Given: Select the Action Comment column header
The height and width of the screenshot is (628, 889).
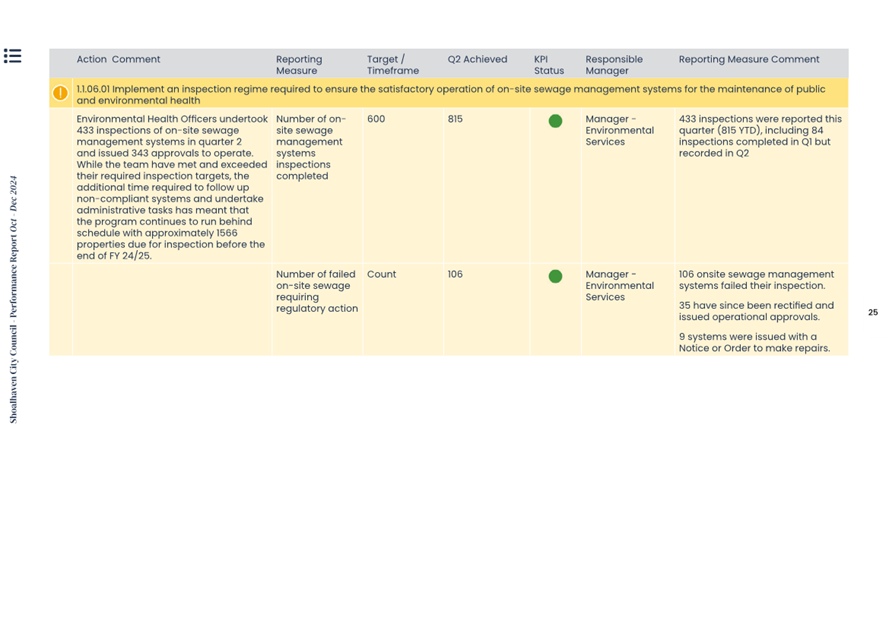Looking at the screenshot, I should 118,60.
